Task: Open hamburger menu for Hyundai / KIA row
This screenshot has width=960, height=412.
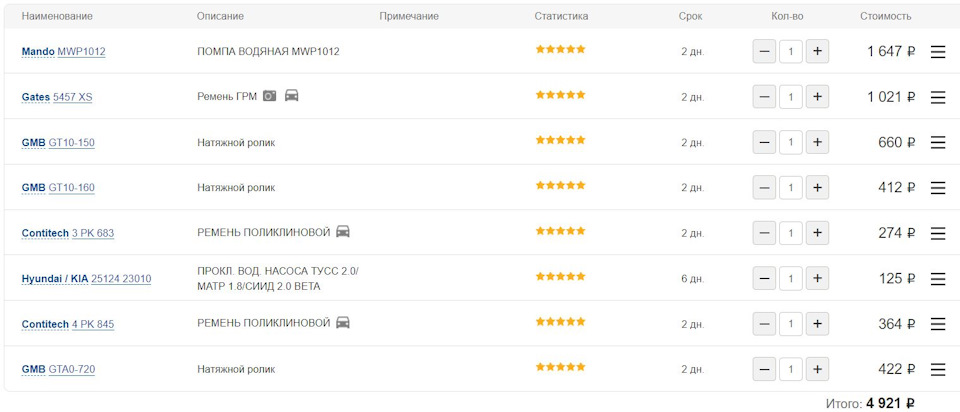Action: [x=938, y=279]
